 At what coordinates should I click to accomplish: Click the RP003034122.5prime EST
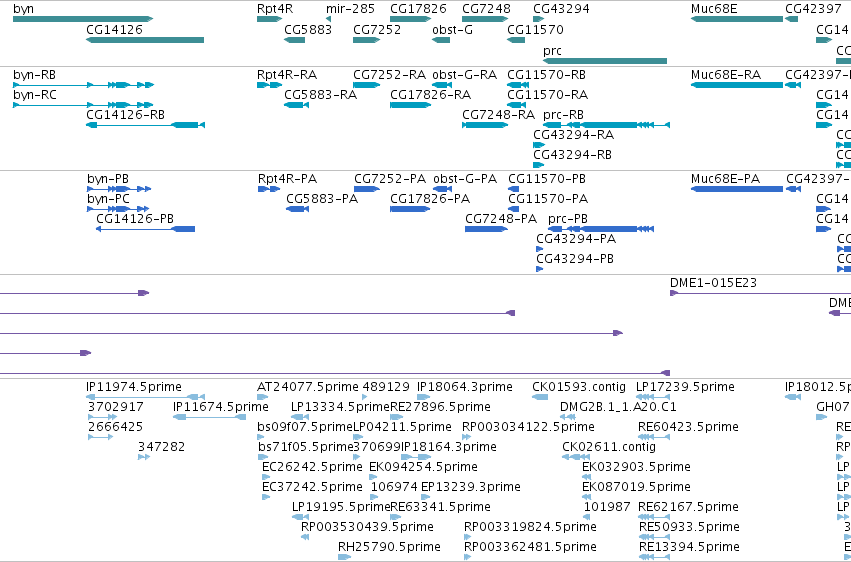click(x=467, y=437)
